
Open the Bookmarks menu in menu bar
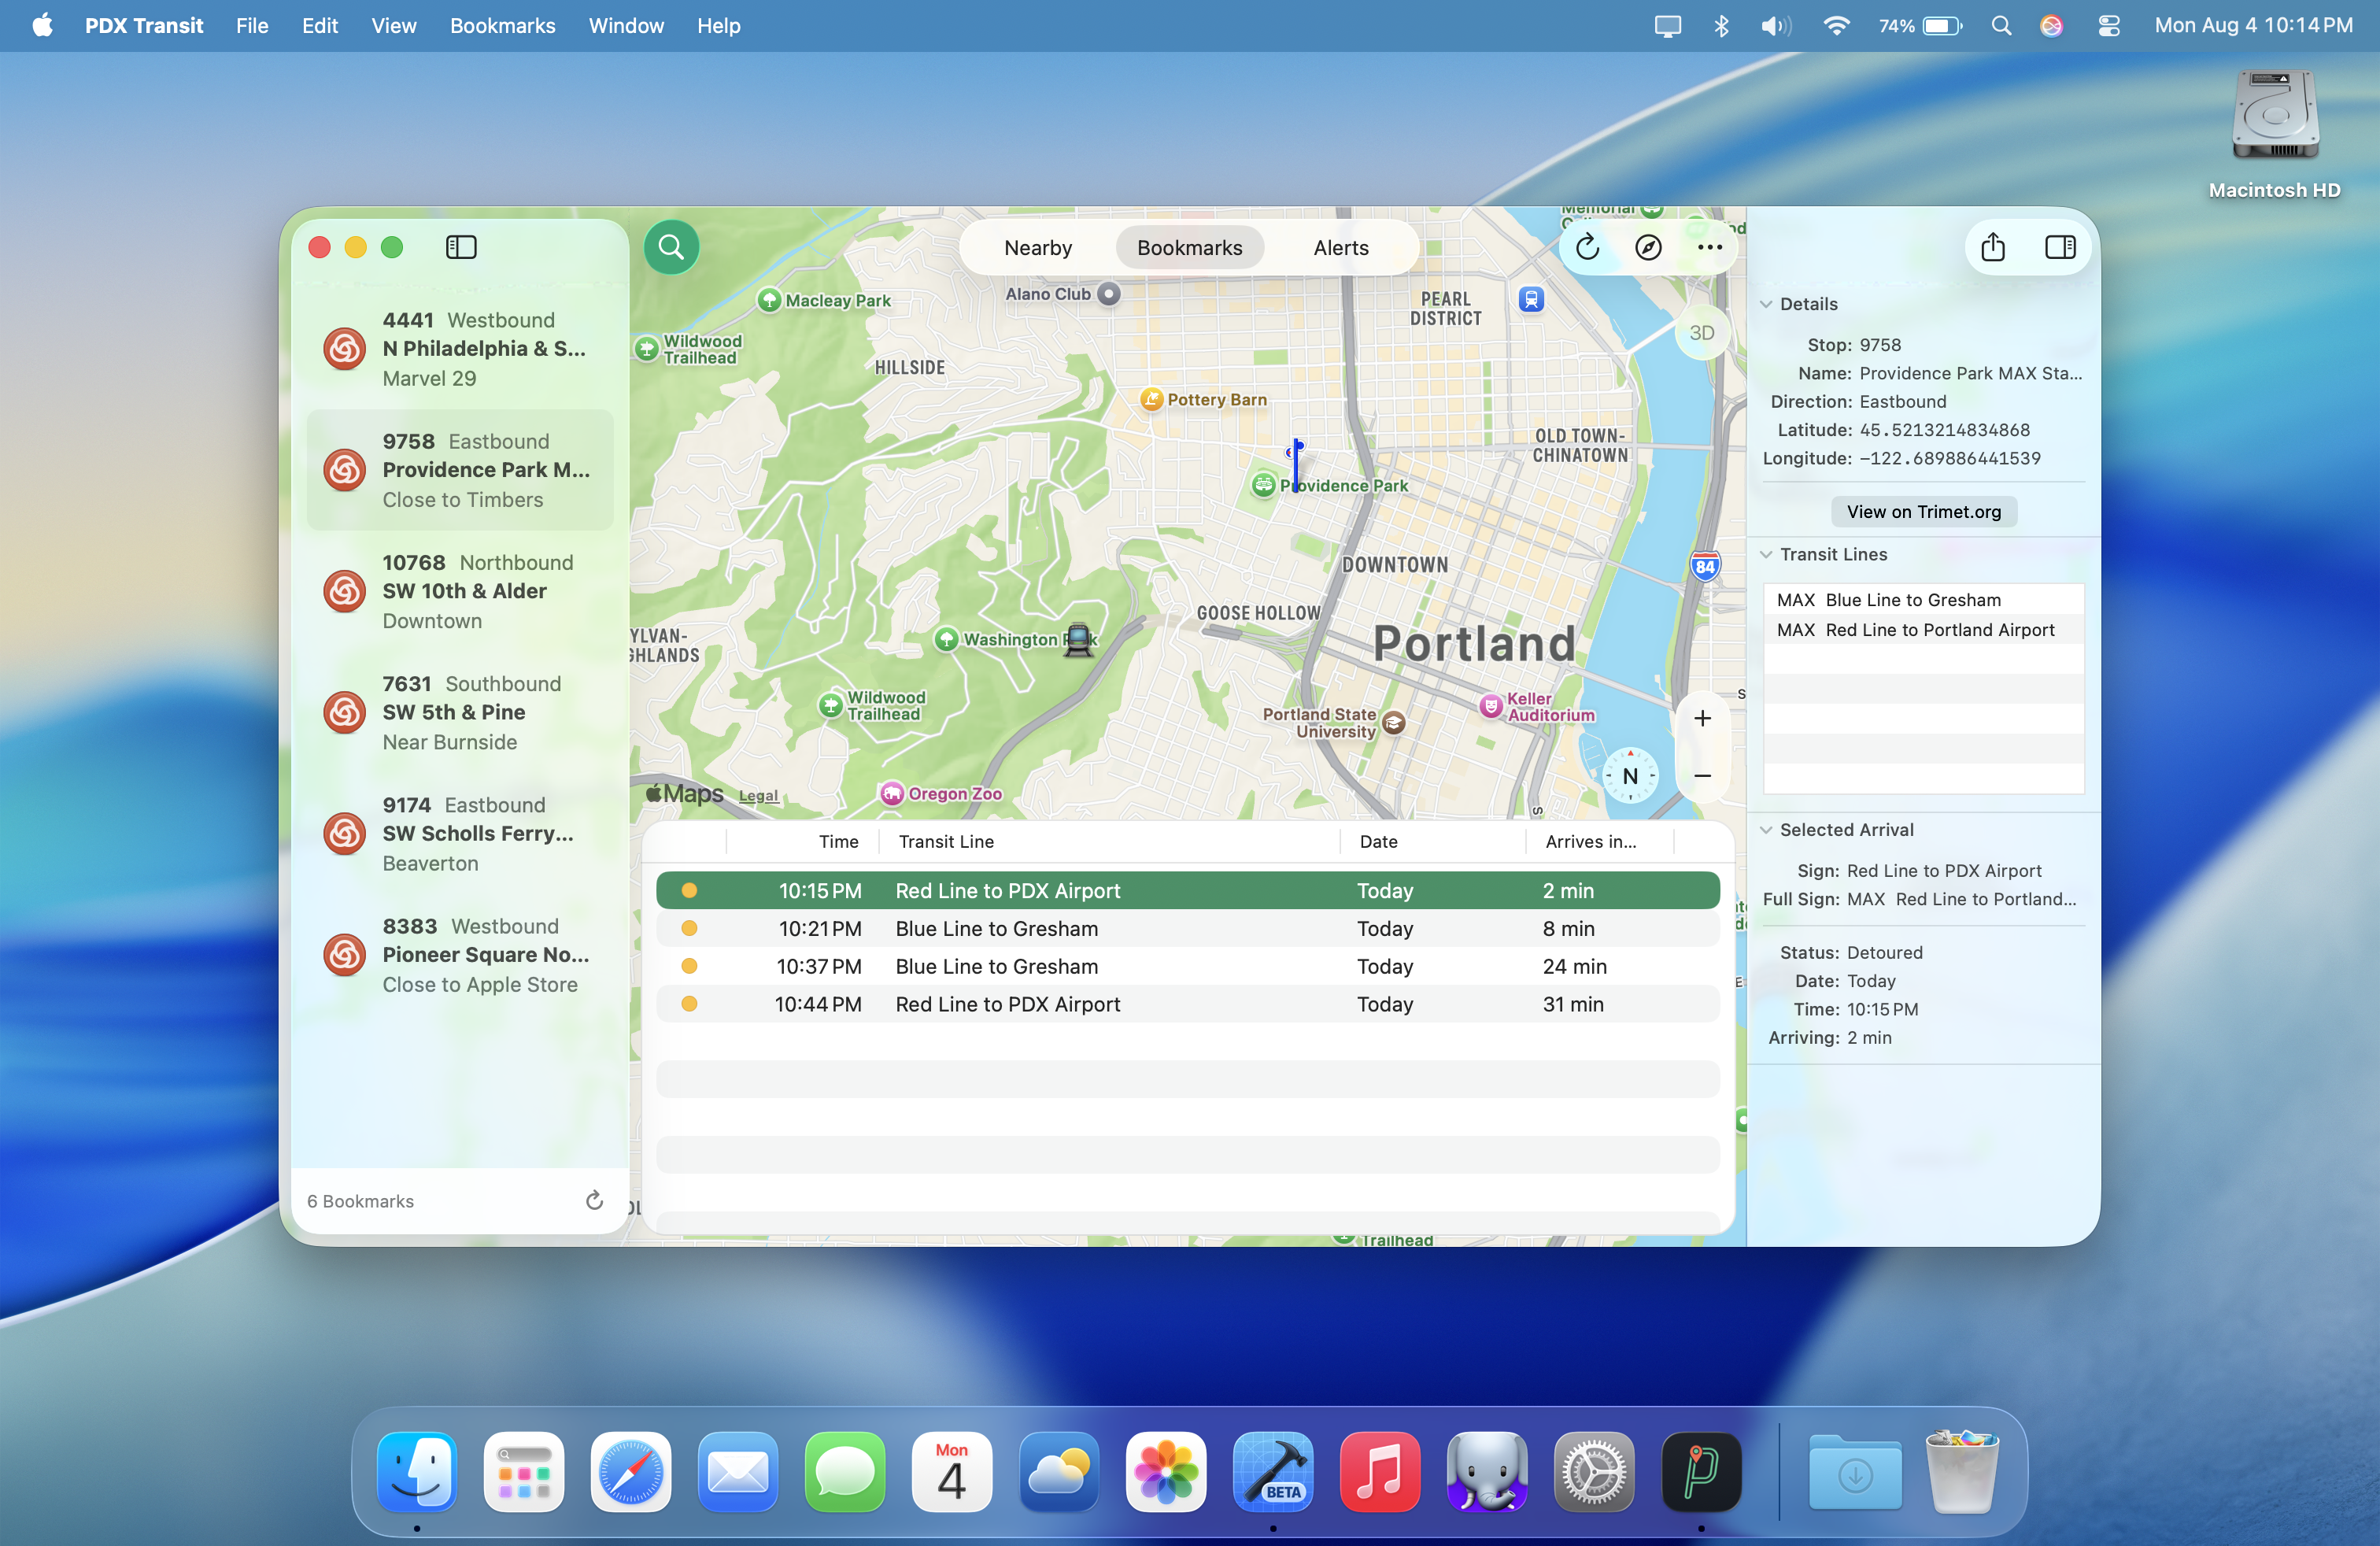click(x=502, y=26)
